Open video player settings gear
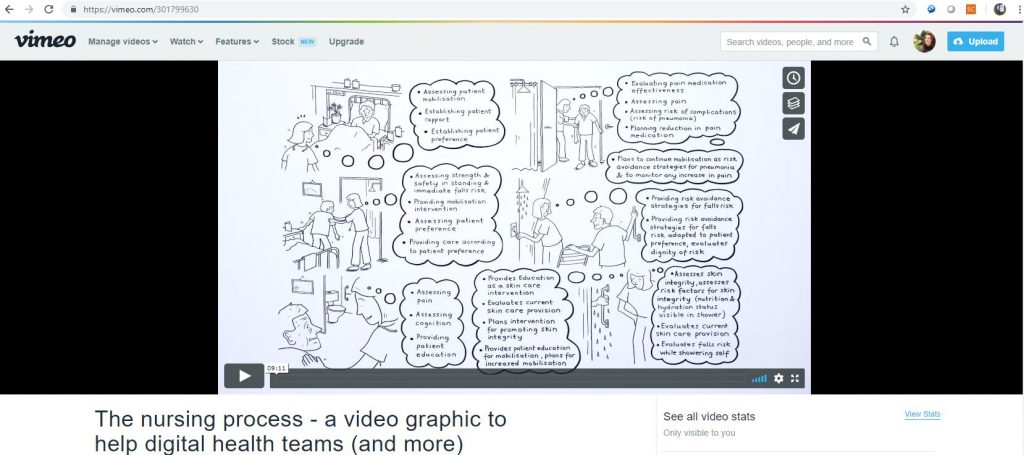This screenshot has width=1024, height=455. [779, 378]
